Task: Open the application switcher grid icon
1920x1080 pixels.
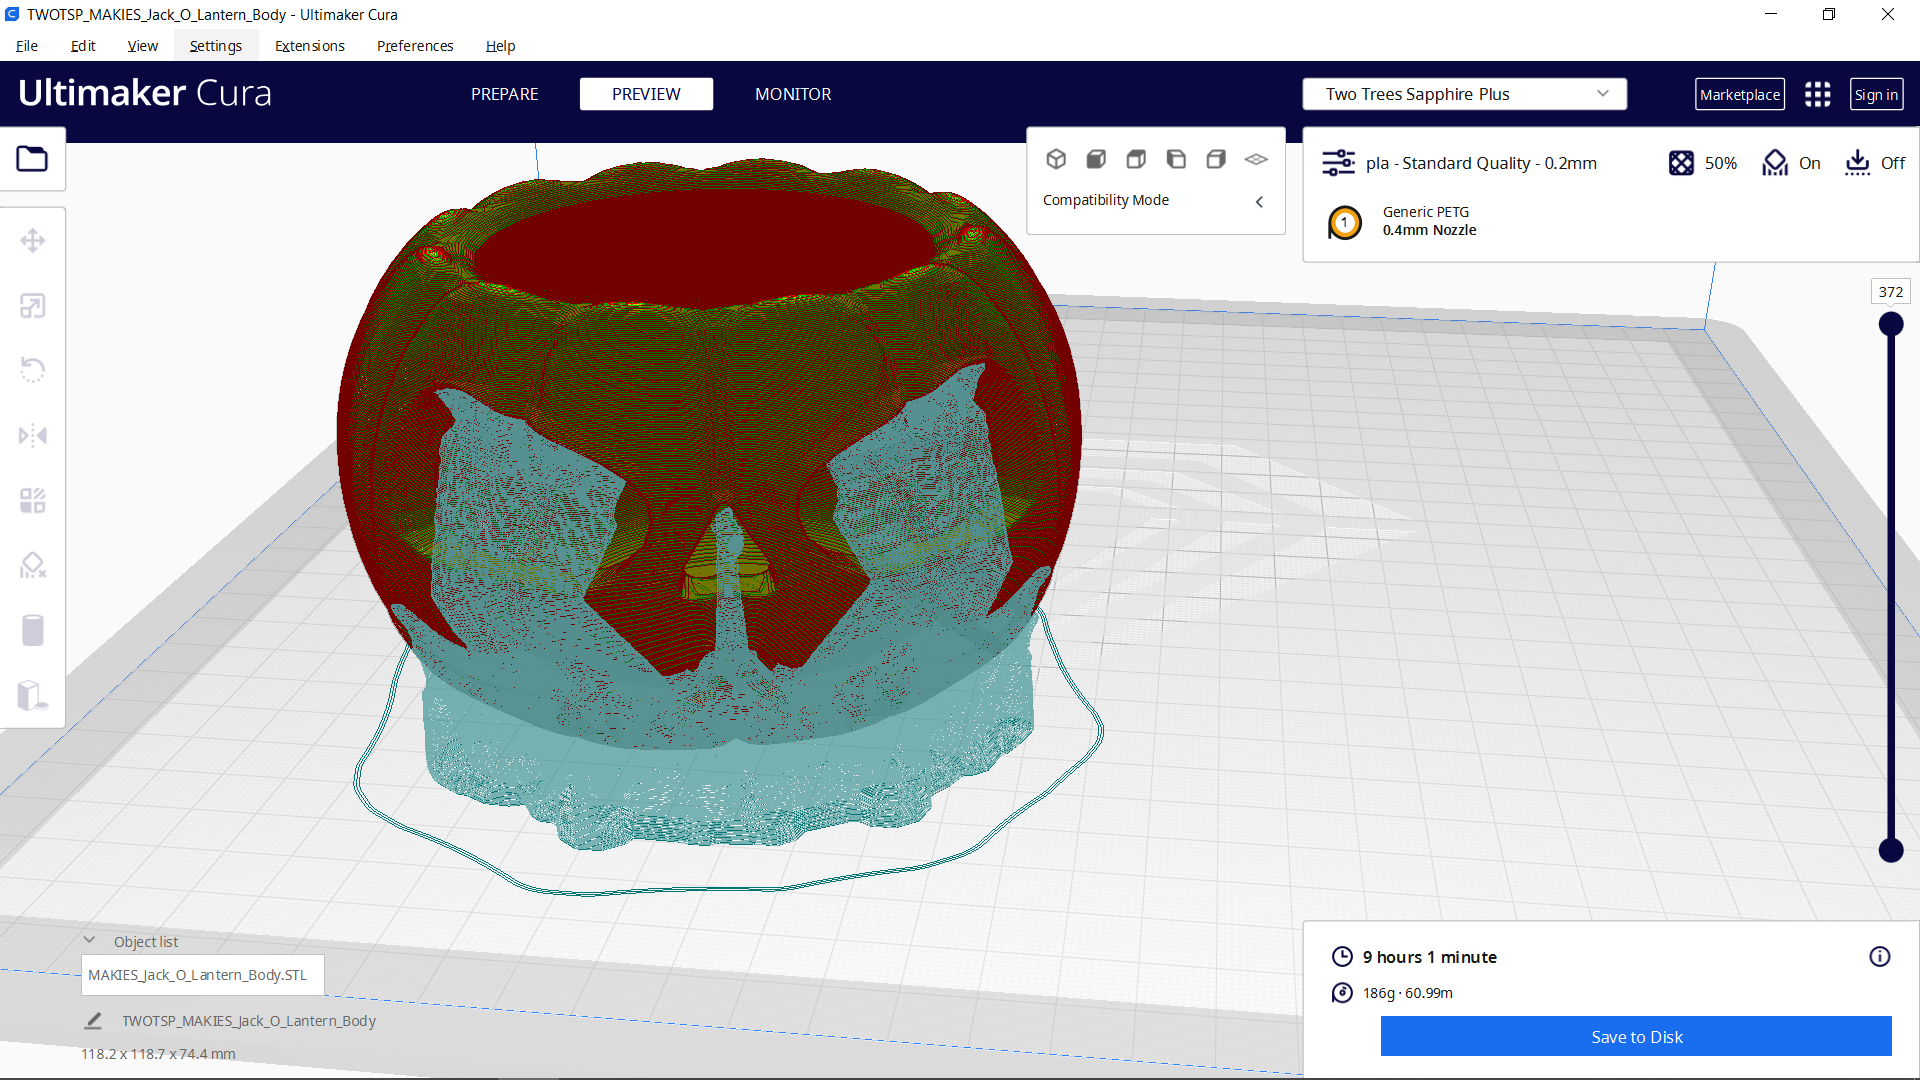Action: [x=1817, y=94]
